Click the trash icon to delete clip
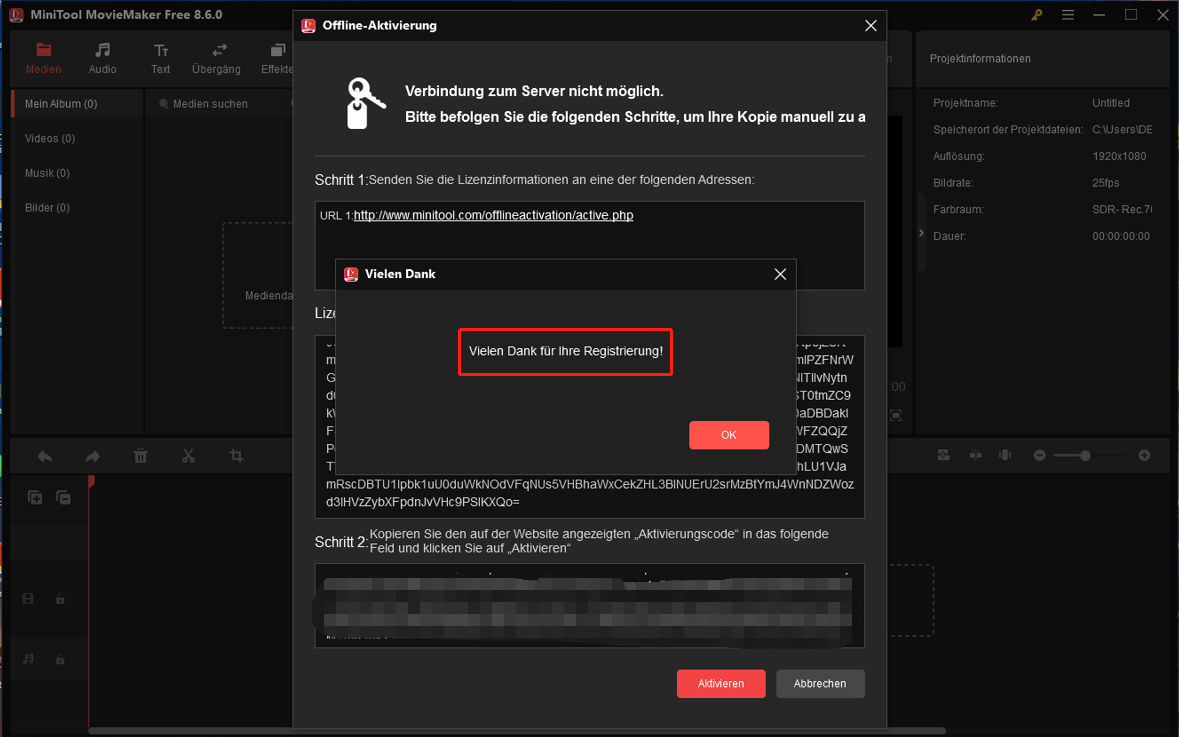 (x=140, y=455)
